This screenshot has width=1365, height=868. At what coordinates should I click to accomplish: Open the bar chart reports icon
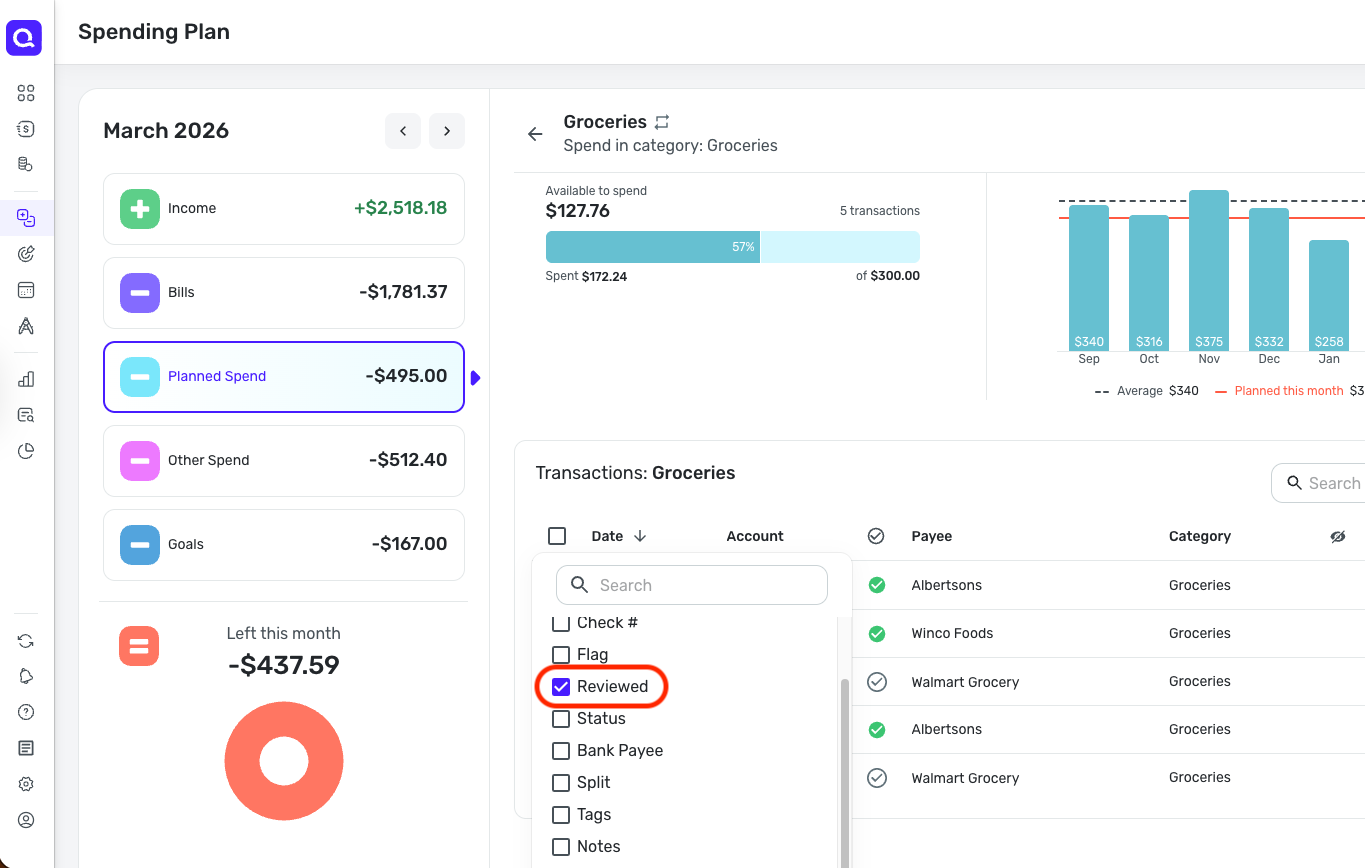[26, 379]
